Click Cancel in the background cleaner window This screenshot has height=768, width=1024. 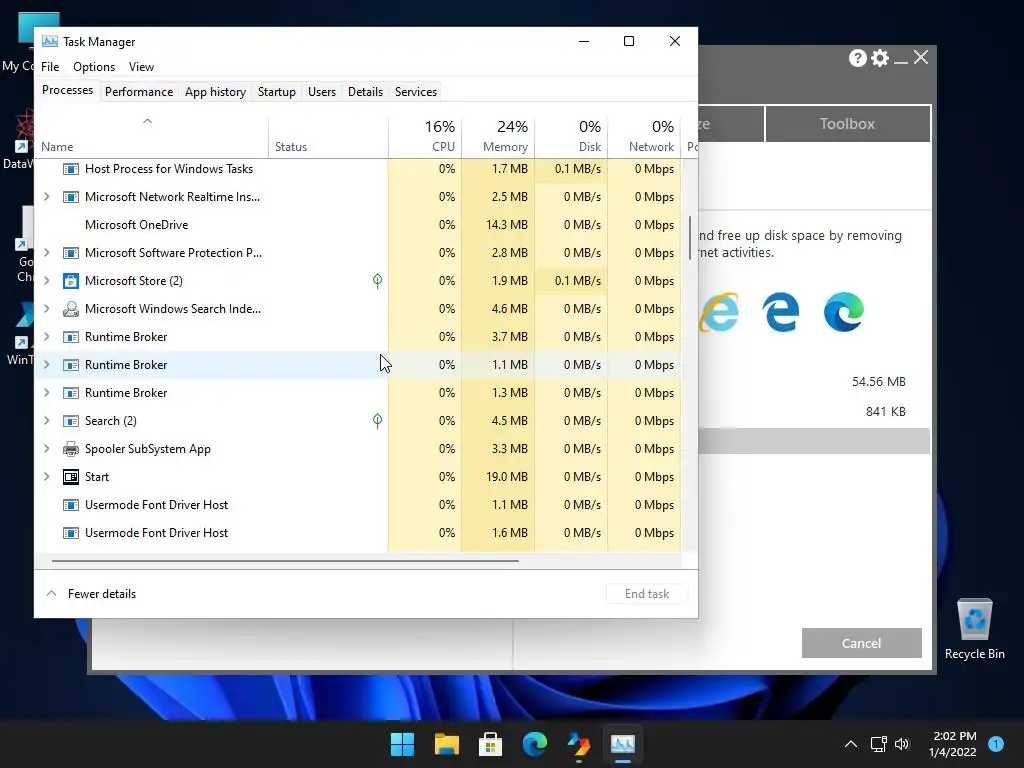point(861,643)
